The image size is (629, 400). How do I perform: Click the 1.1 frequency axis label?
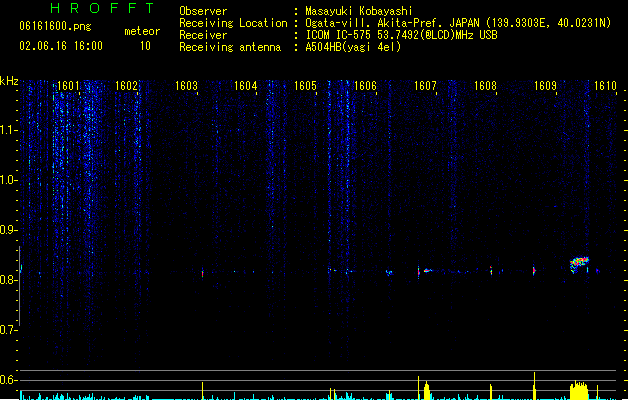pyautogui.click(x=8, y=130)
